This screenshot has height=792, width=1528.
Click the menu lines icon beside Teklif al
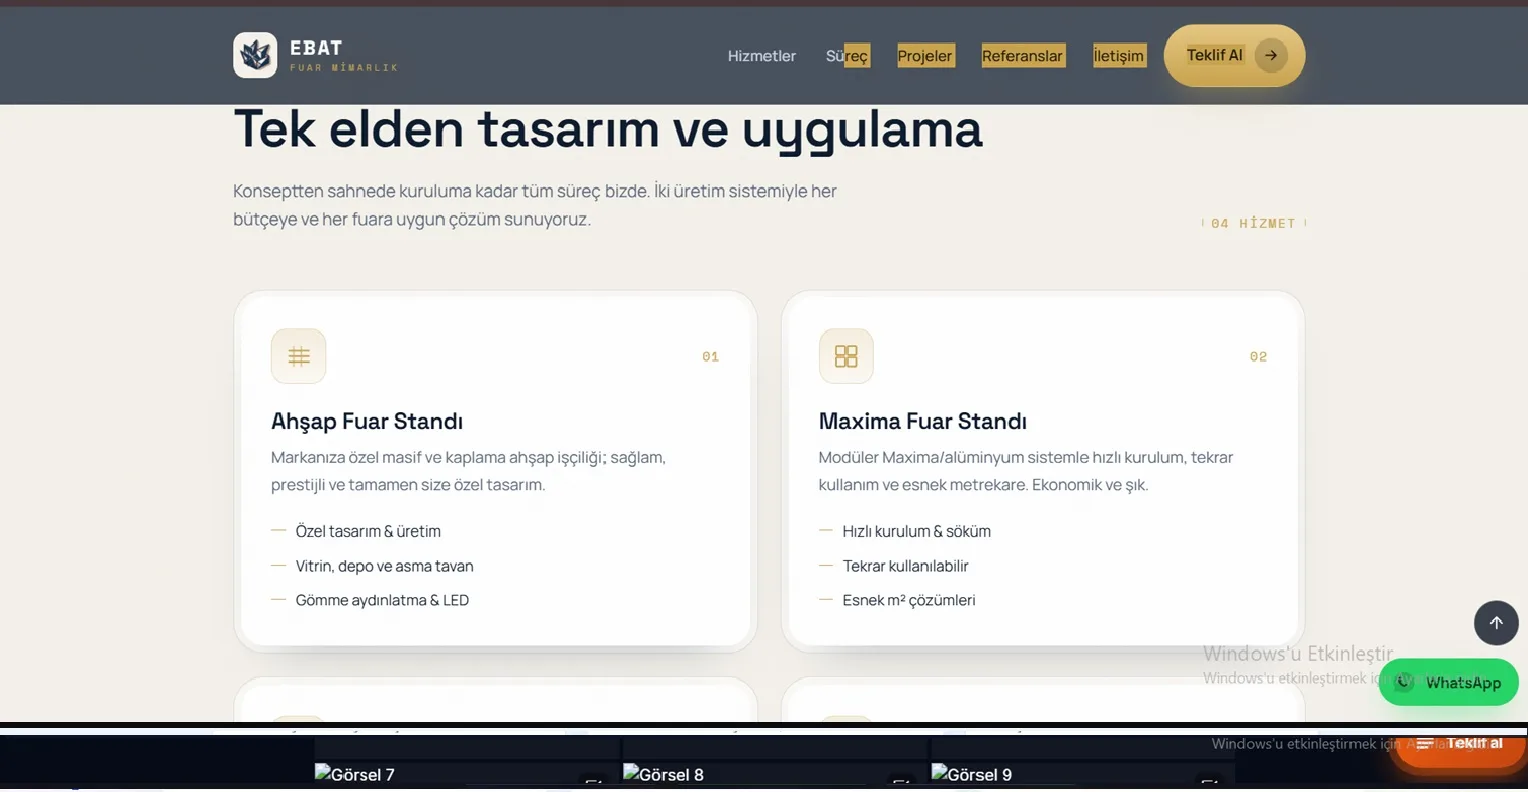[1425, 743]
